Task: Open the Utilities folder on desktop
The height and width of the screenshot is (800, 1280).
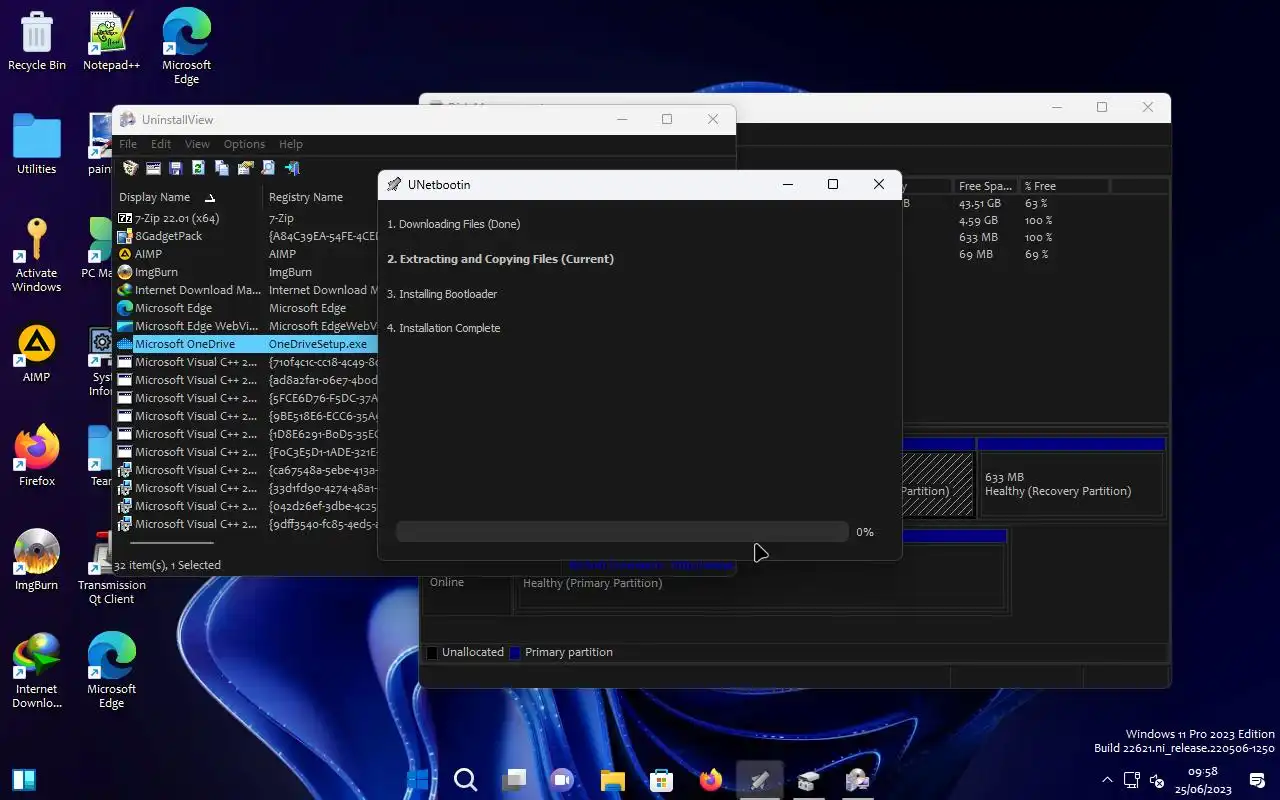Action: pos(37,145)
